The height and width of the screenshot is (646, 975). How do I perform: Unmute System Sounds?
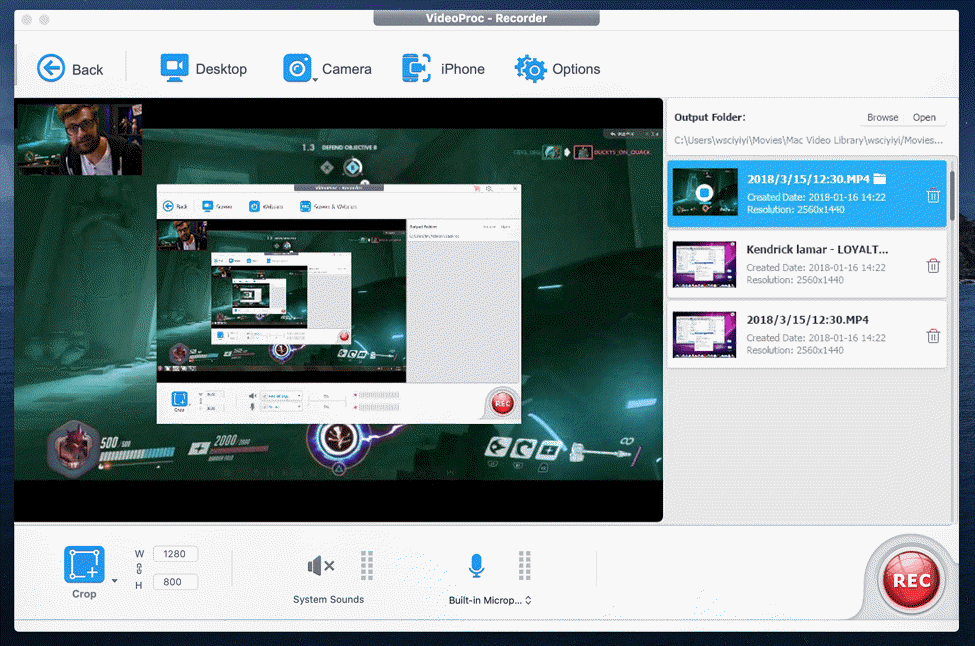[318, 565]
